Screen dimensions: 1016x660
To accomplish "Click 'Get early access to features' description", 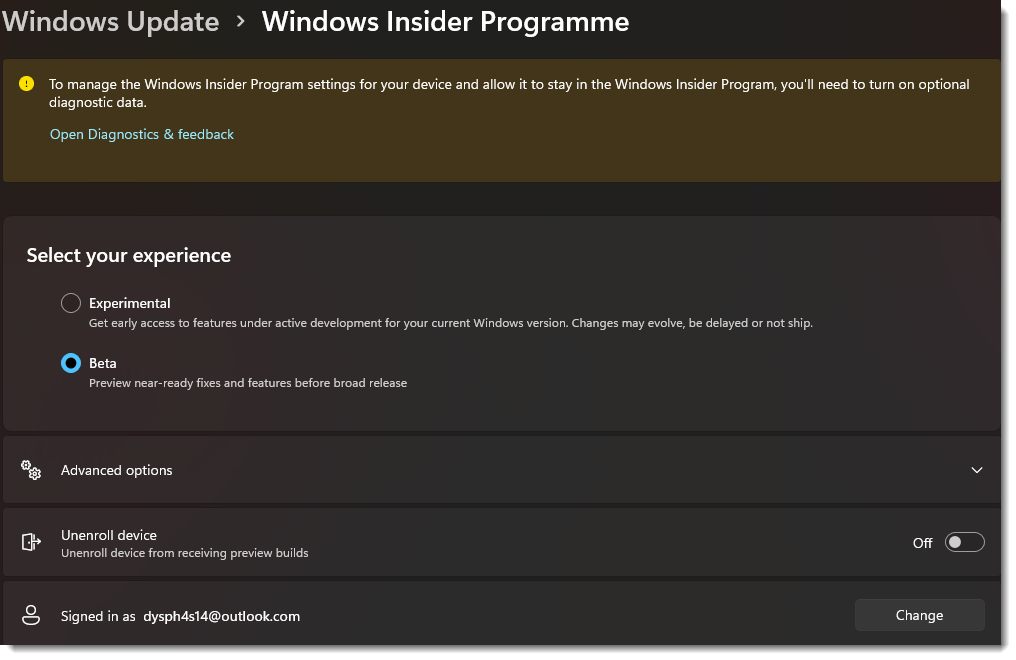I will coord(450,323).
